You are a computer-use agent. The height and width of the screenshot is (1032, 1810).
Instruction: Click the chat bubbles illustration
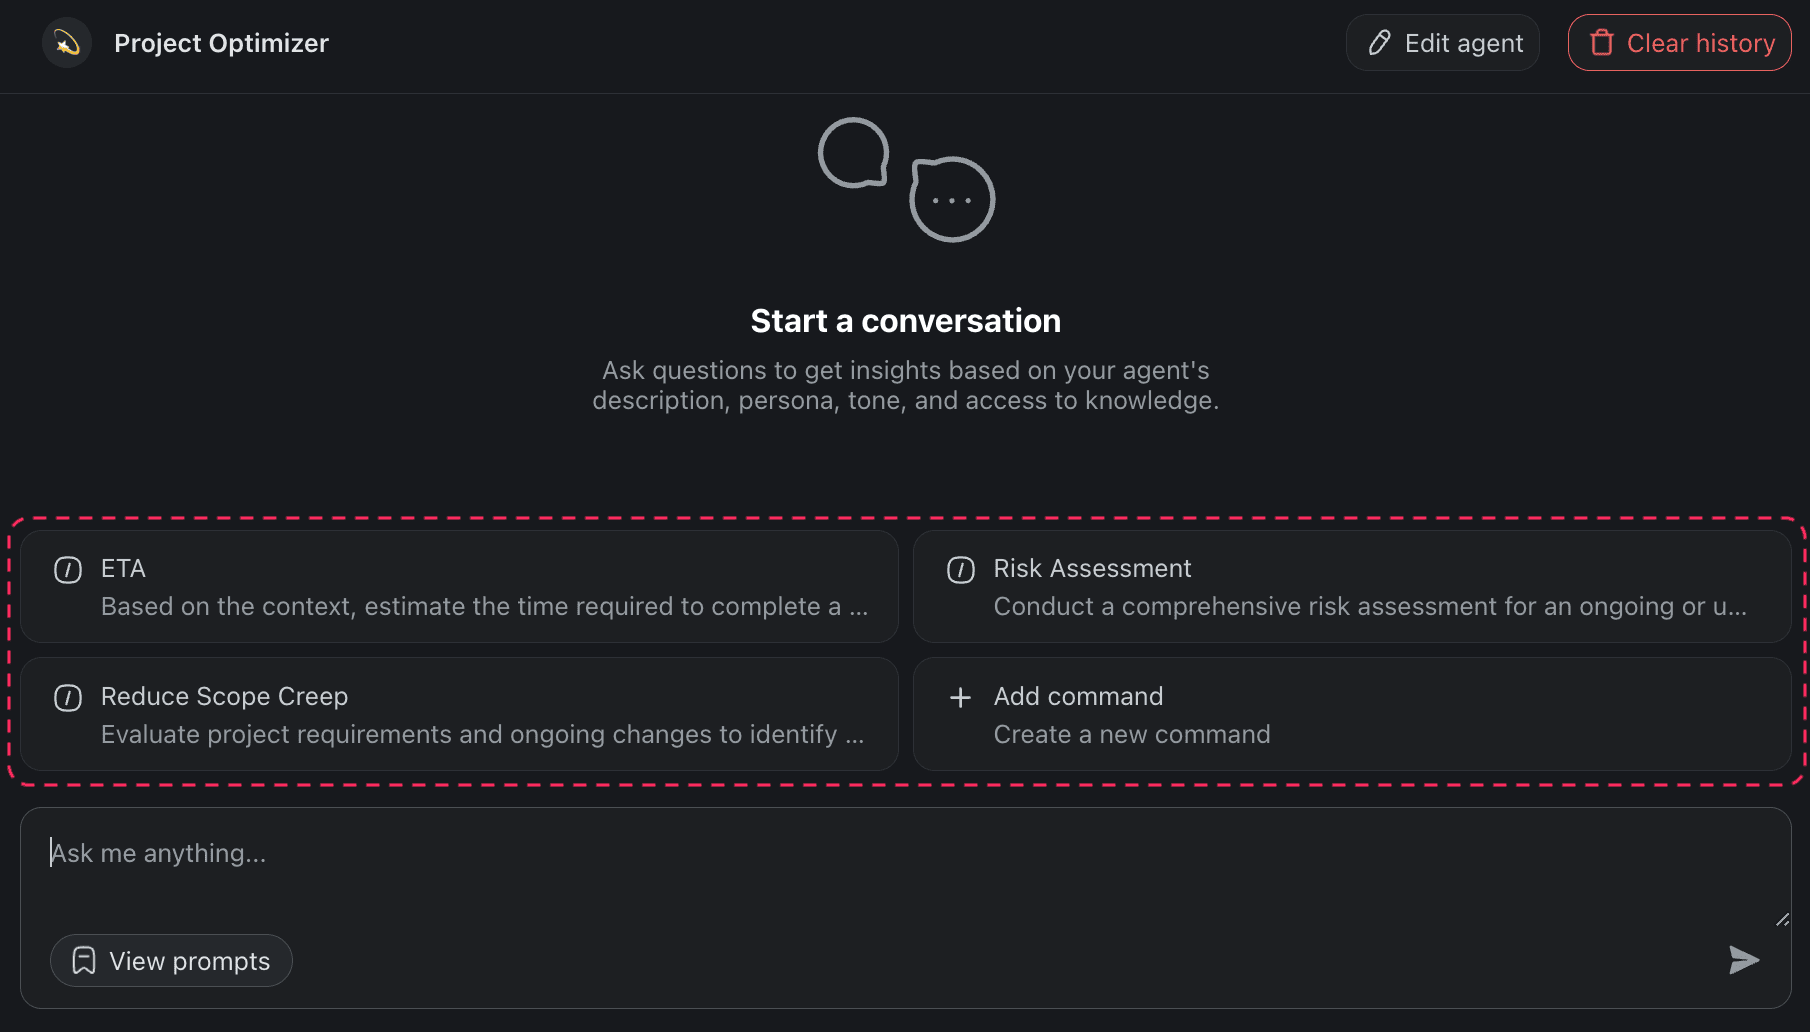[905, 180]
